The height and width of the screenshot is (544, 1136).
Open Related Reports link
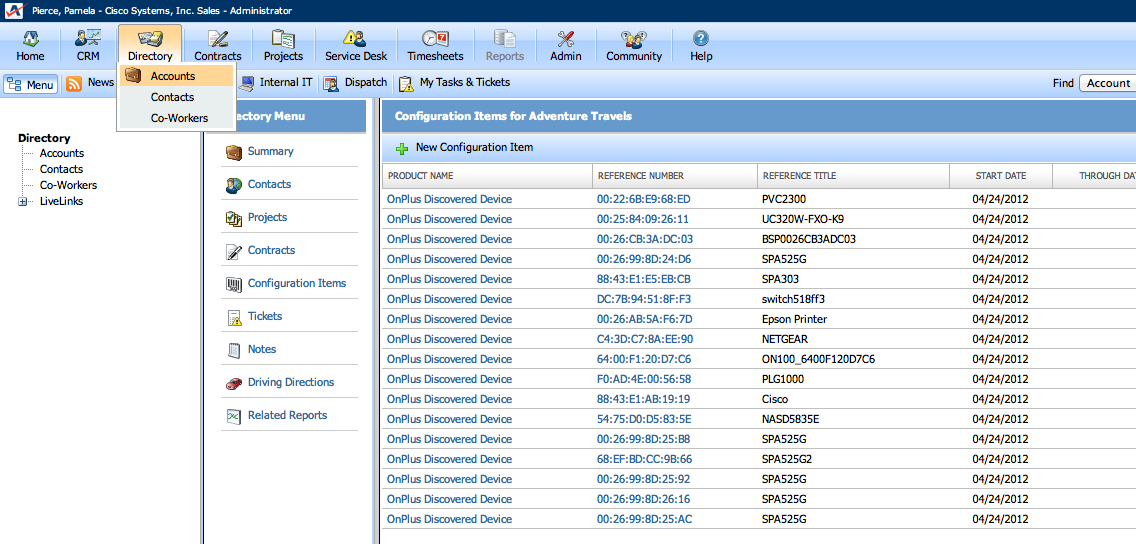point(287,415)
